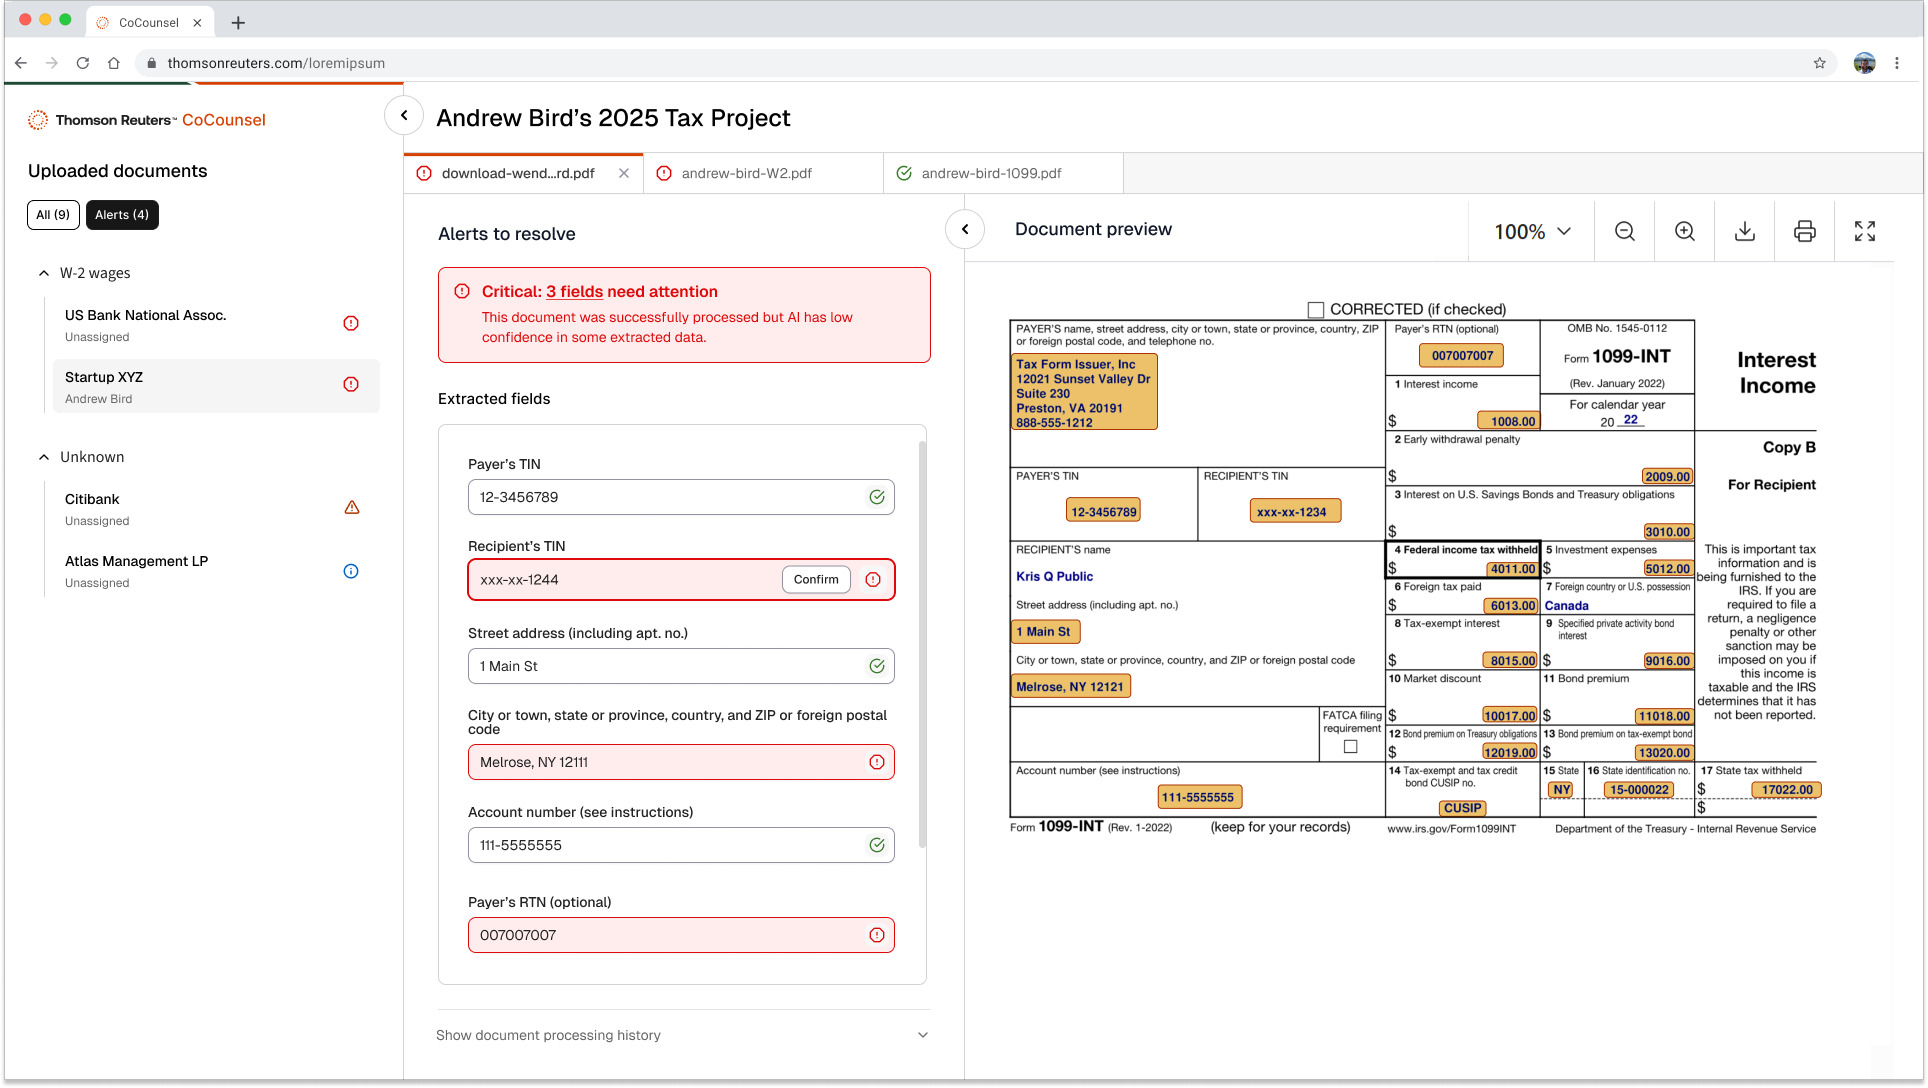Switch to the andrew-bird-1099.pdf tab
This screenshot has height=1088, width=1928.
991,172
